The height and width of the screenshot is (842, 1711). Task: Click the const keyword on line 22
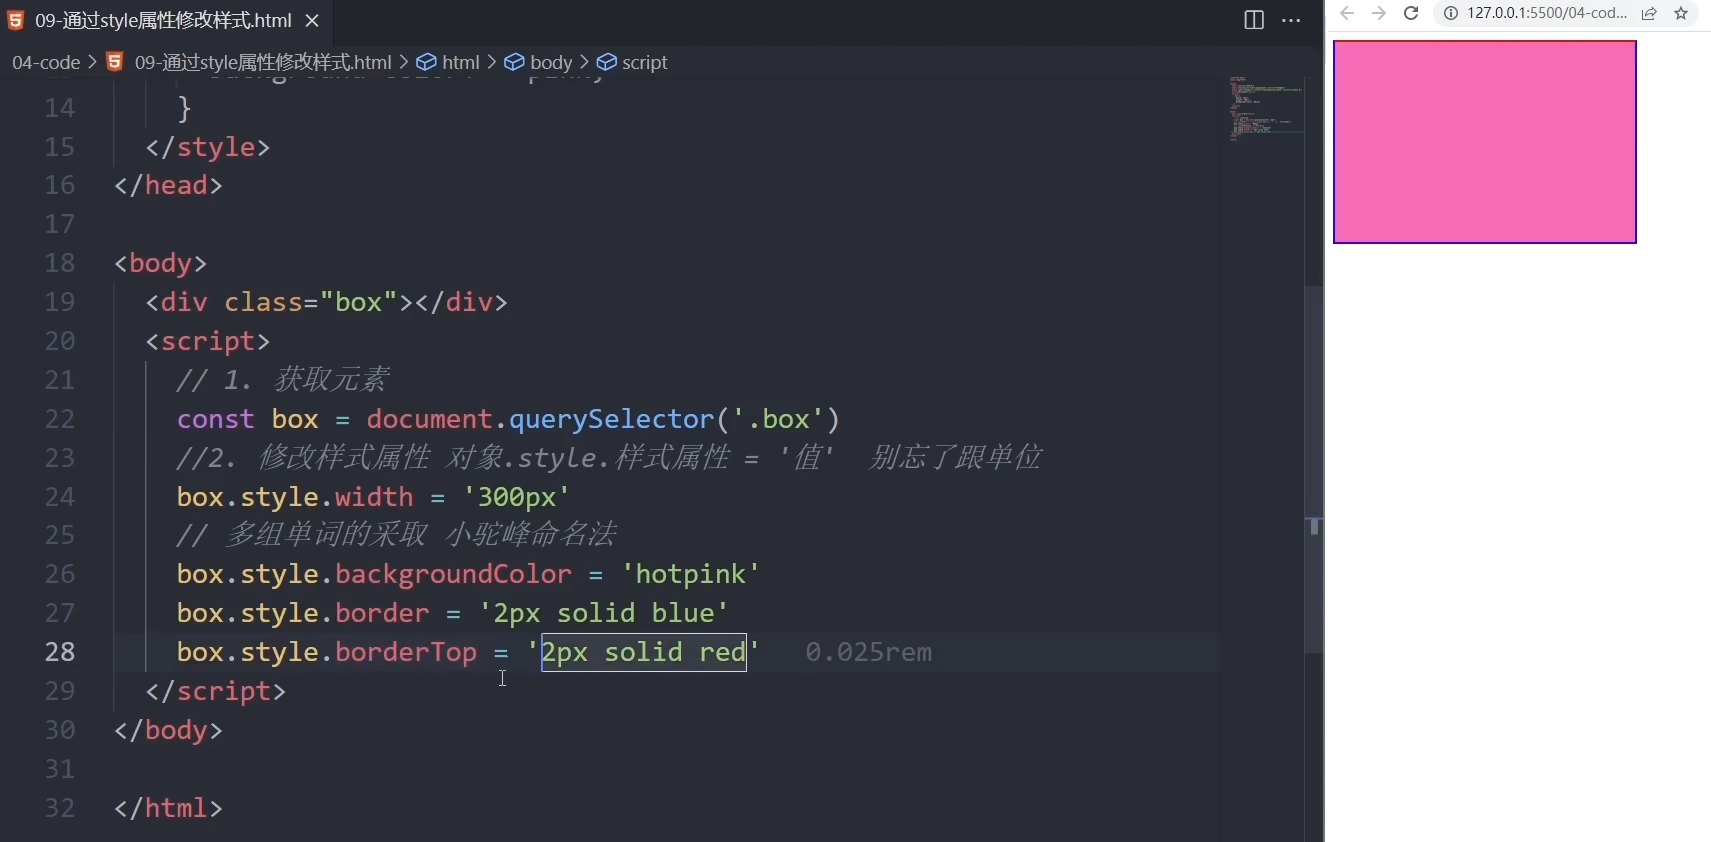[x=215, y=419]
